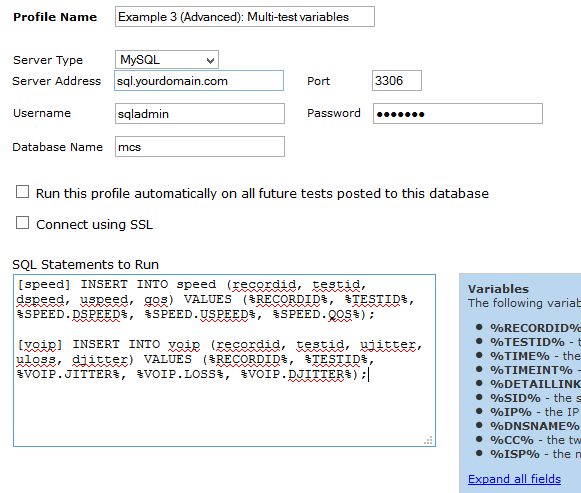The width and height of the screenshot is (581, 493).
Task: Enable Connect using SSL checkbox
Action: pos(23,223)
